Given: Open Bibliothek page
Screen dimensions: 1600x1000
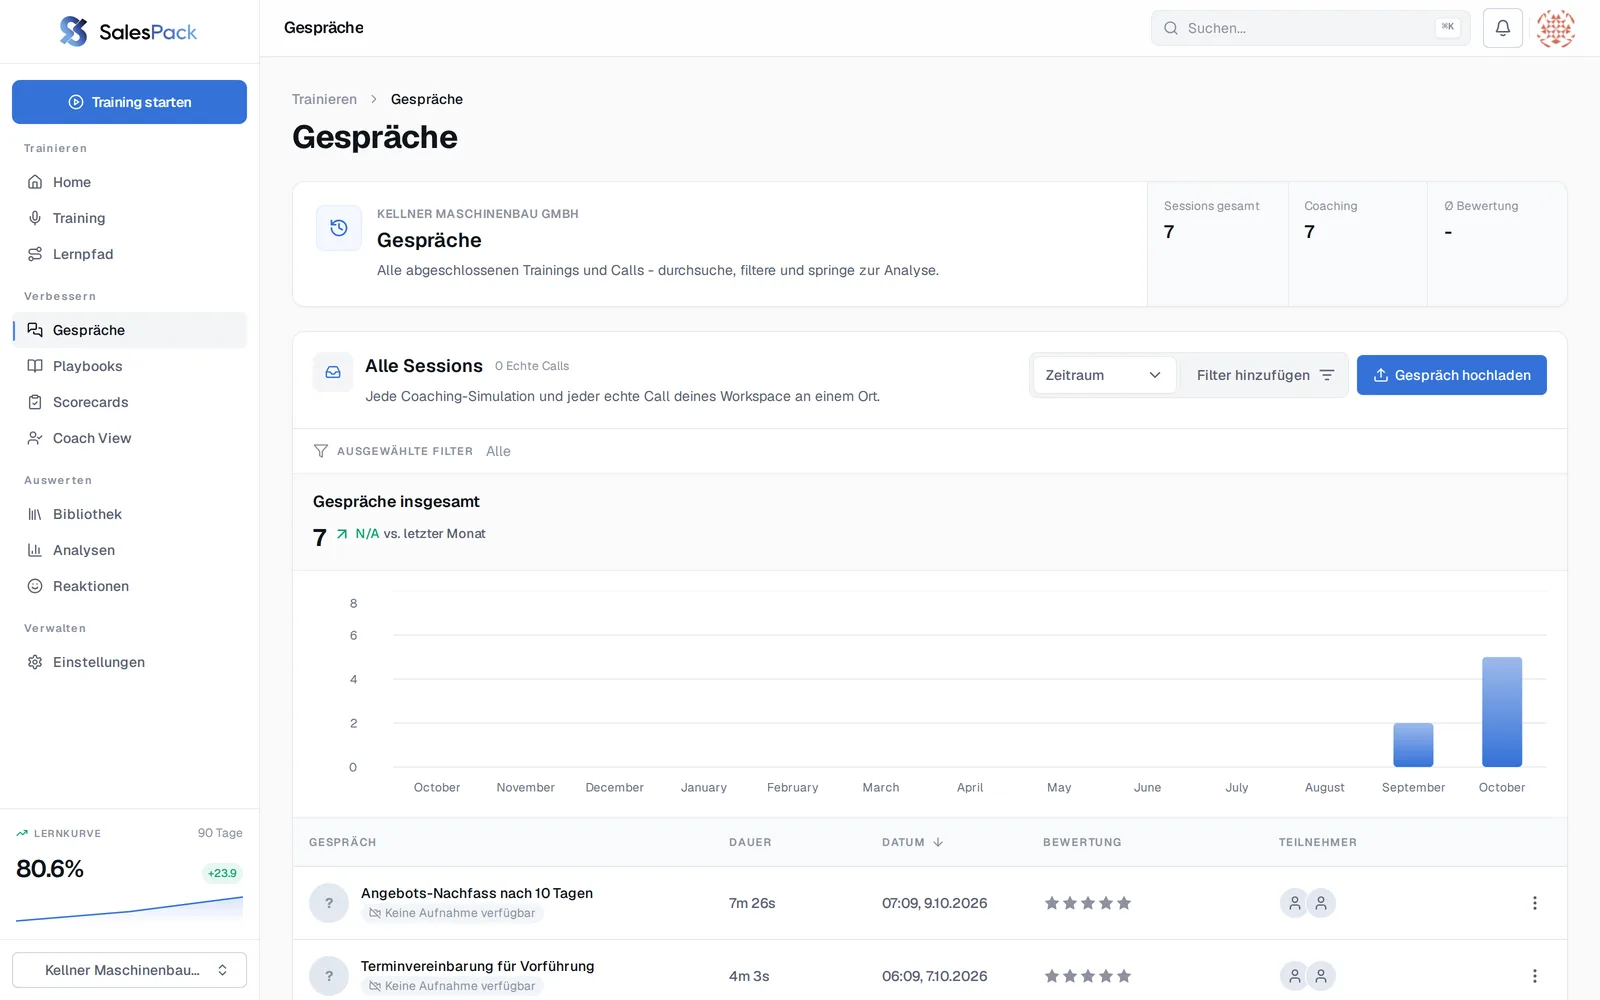Looking at the screenshot, I should [x=129, y=514].
